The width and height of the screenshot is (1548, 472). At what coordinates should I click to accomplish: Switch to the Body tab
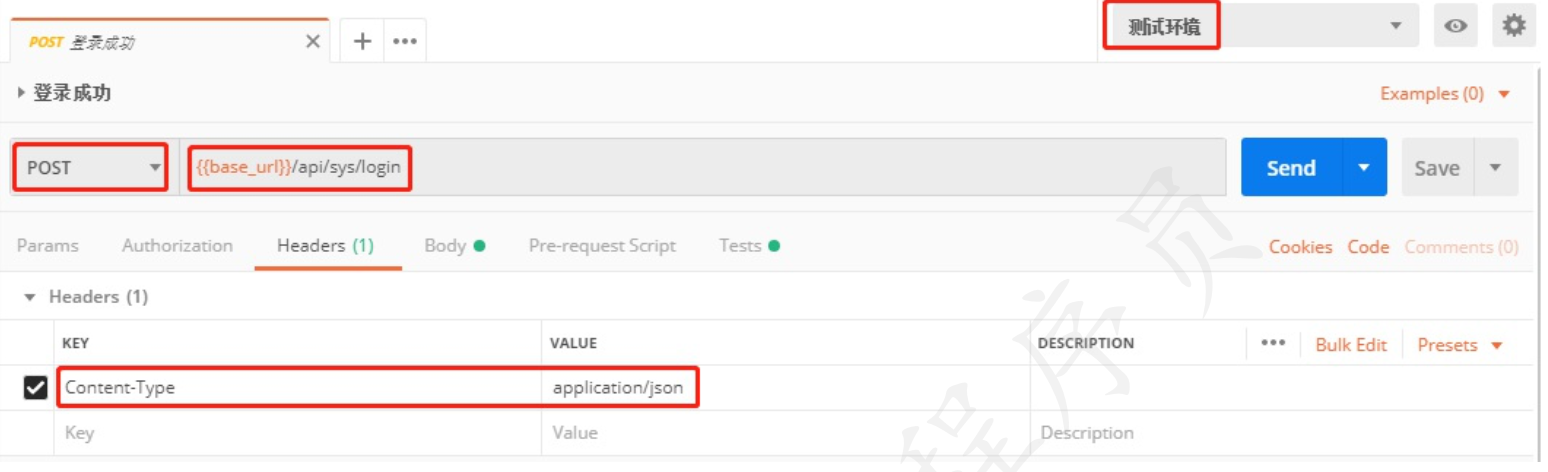point(455,245)
